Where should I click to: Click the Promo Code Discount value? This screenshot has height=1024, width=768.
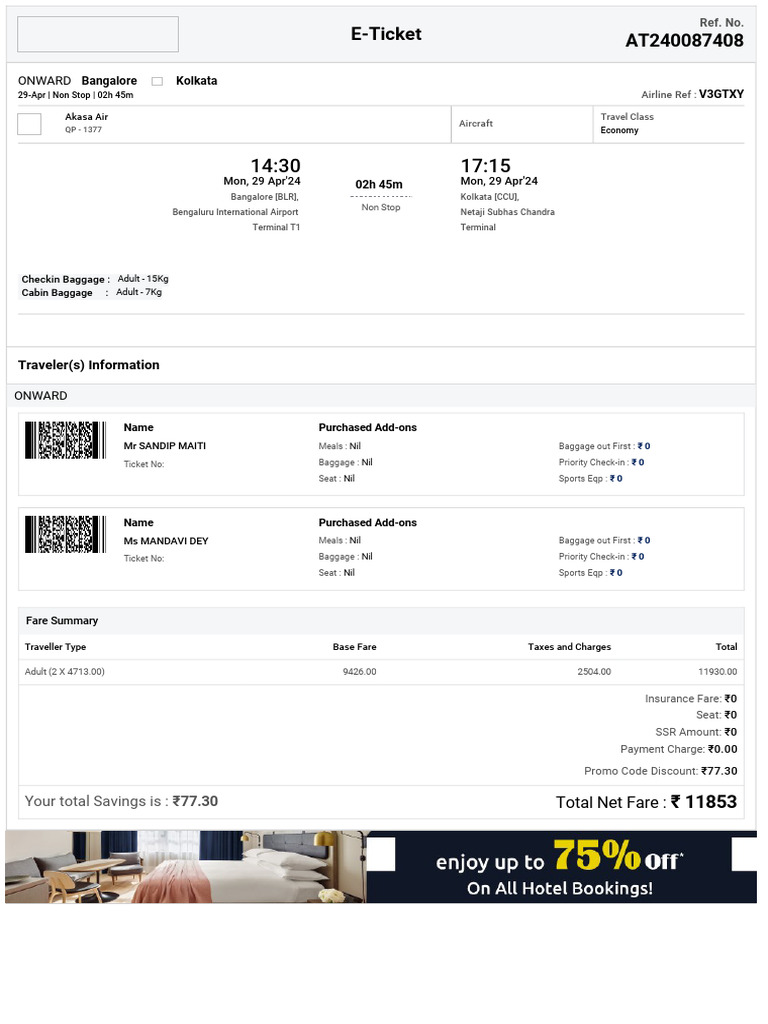719,771
